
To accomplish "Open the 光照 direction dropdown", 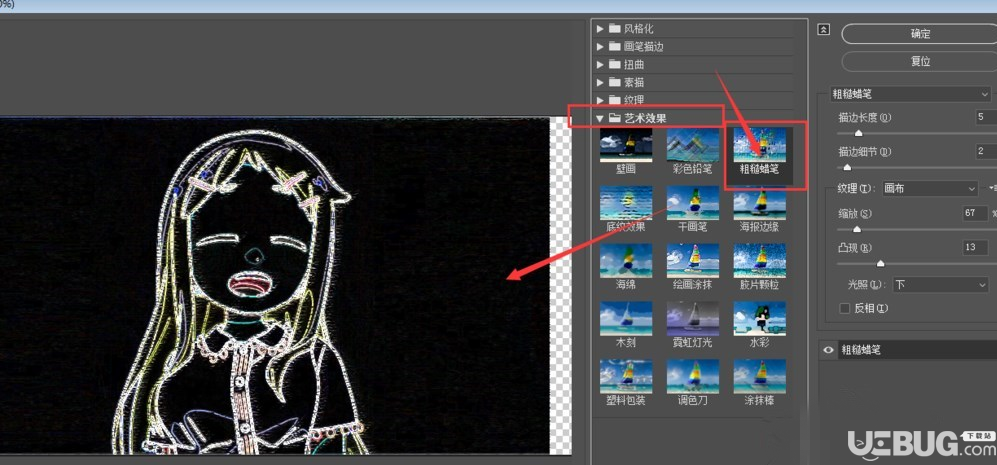I will (x=940, y=285).
